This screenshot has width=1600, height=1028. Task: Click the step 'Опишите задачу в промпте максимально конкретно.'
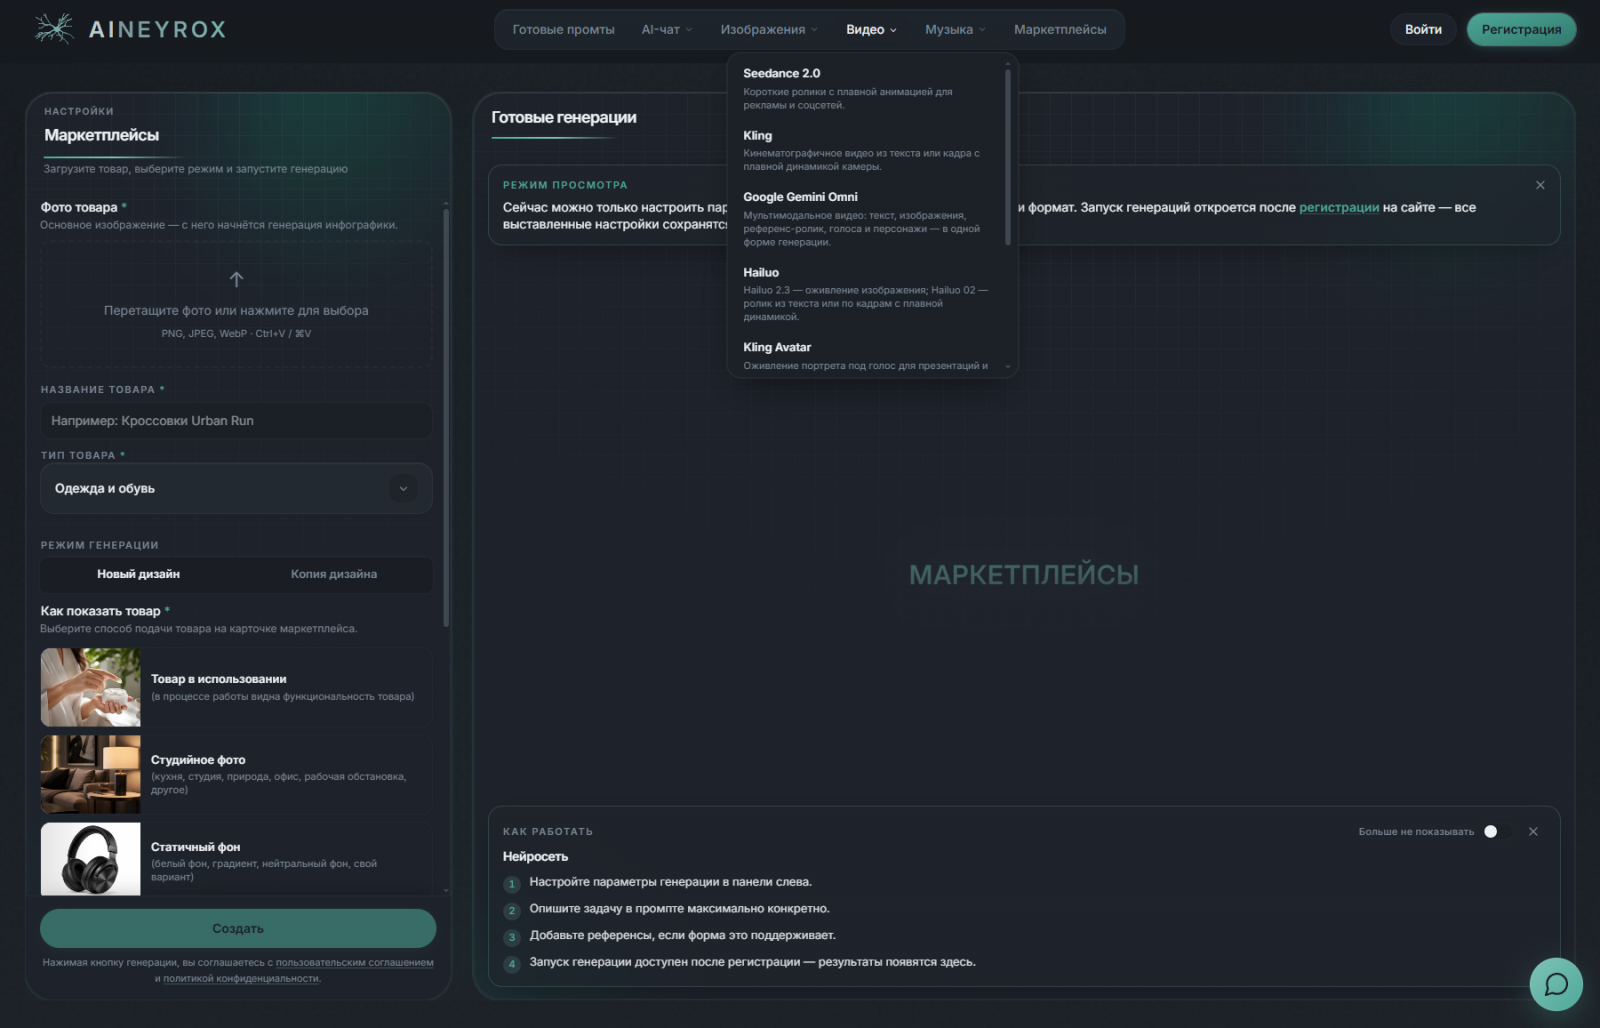pyautogui.click(x=679, y=909)
